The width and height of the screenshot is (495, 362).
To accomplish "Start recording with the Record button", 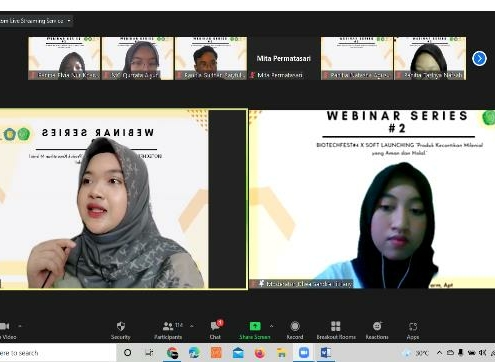I will coord(295,330).
